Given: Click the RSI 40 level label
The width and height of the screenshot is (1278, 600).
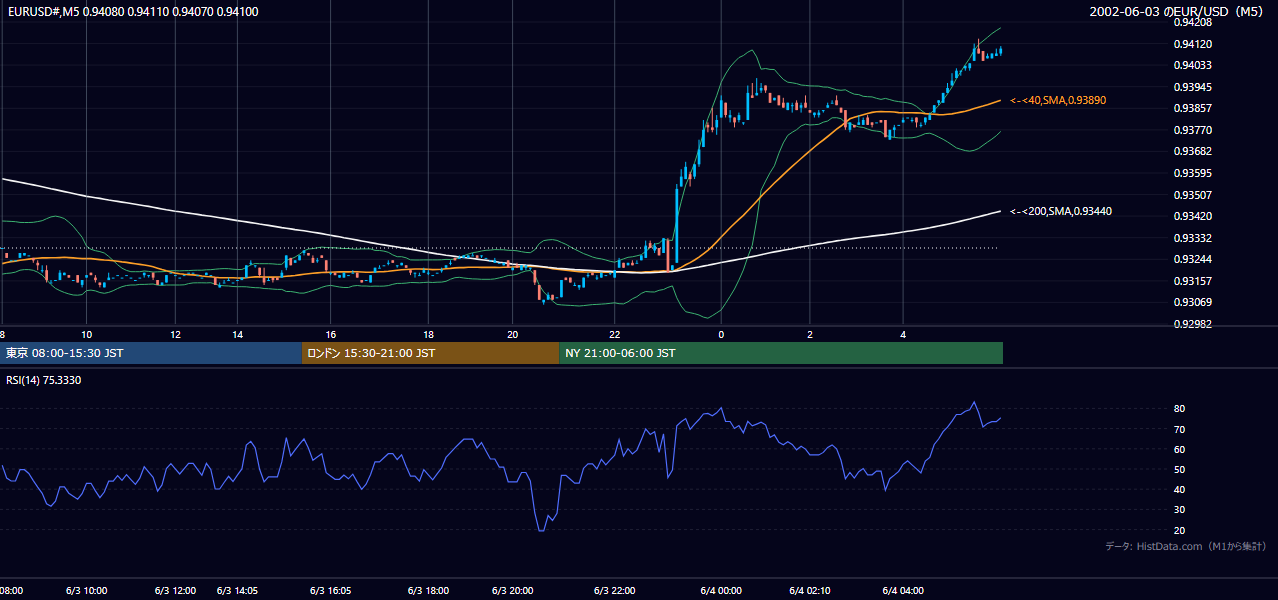Looking at the screenshot, I should [x=1179, y=490].
